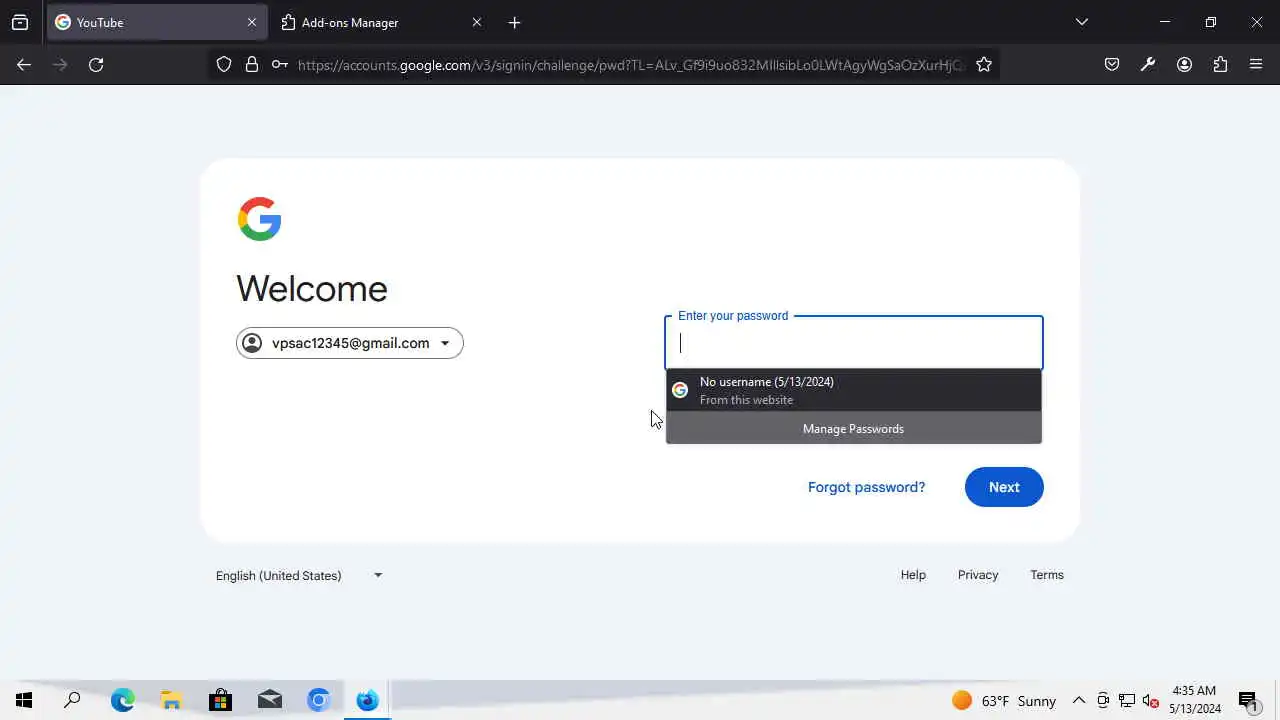Click the muted volume icon in tray
The width and height of the screenshot is (1280, 720).
point(1150,701)
